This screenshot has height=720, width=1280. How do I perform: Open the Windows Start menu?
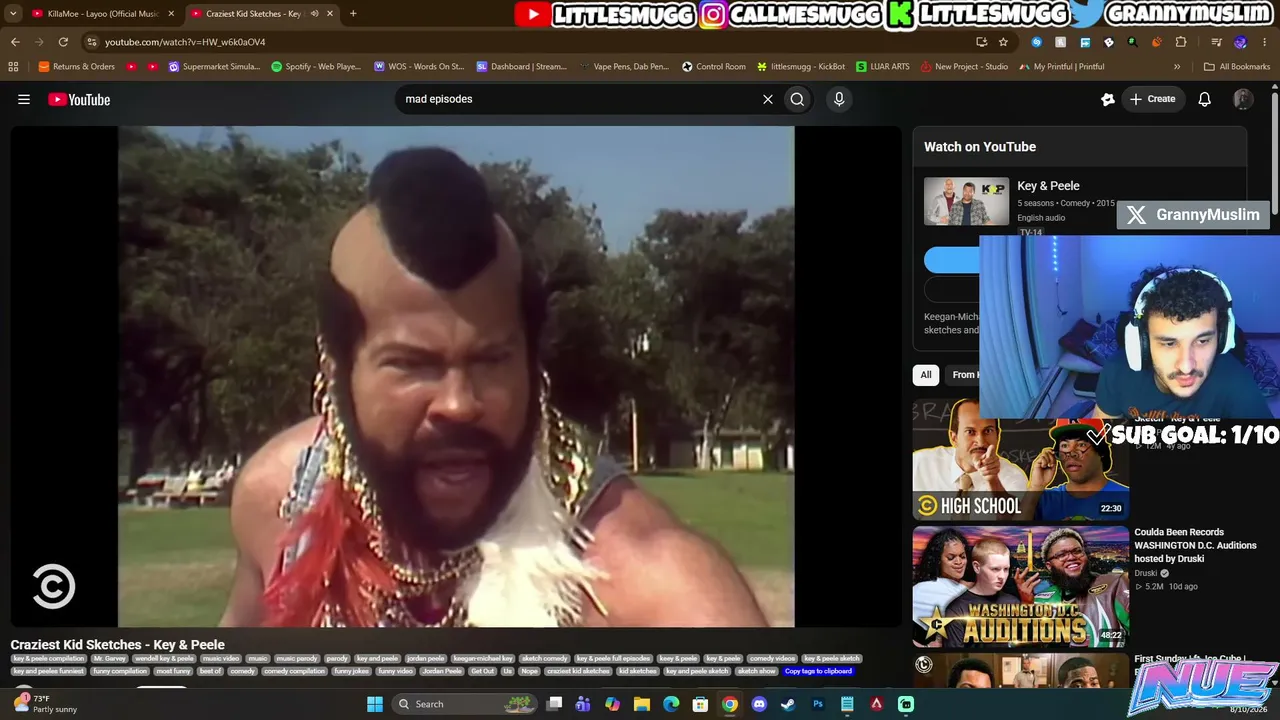(375, 704)
